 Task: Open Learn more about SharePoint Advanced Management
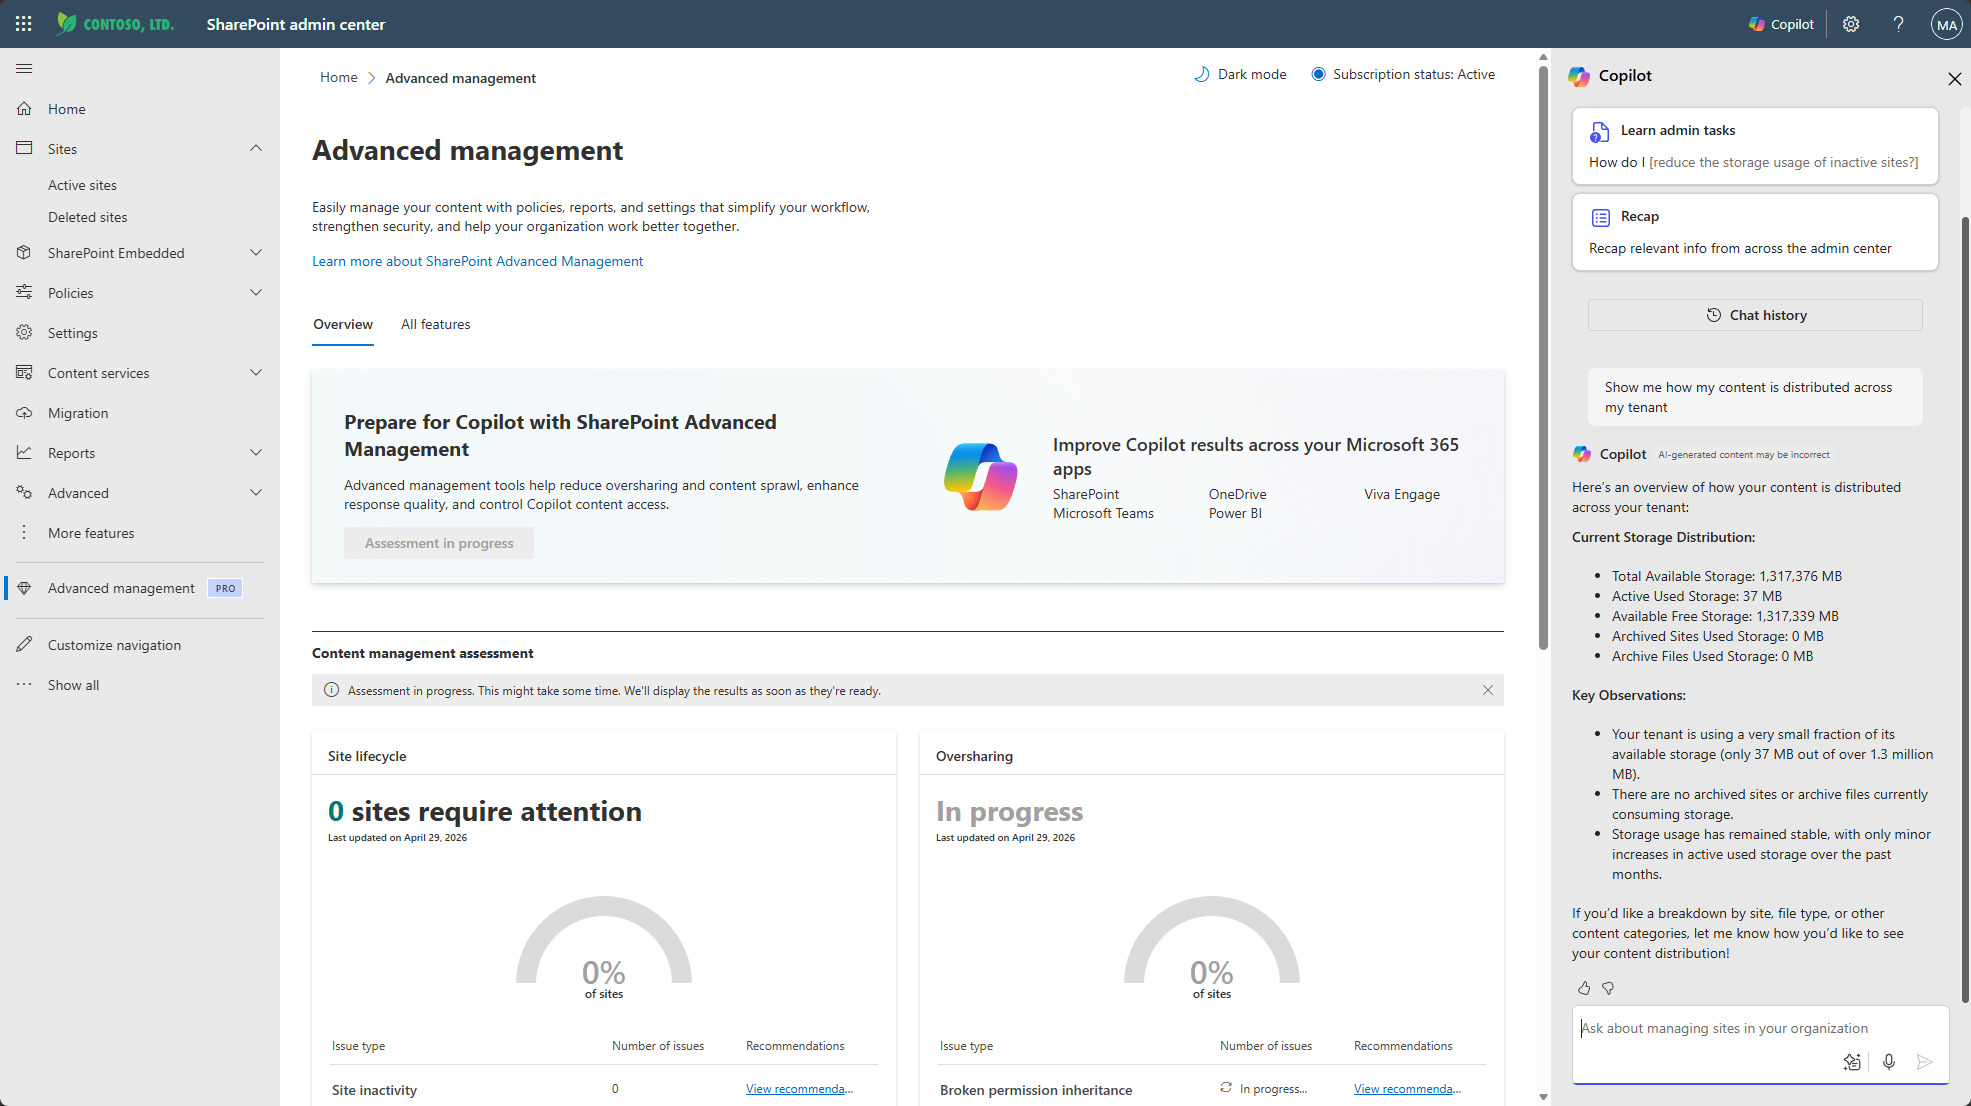[x=477, y=261]
